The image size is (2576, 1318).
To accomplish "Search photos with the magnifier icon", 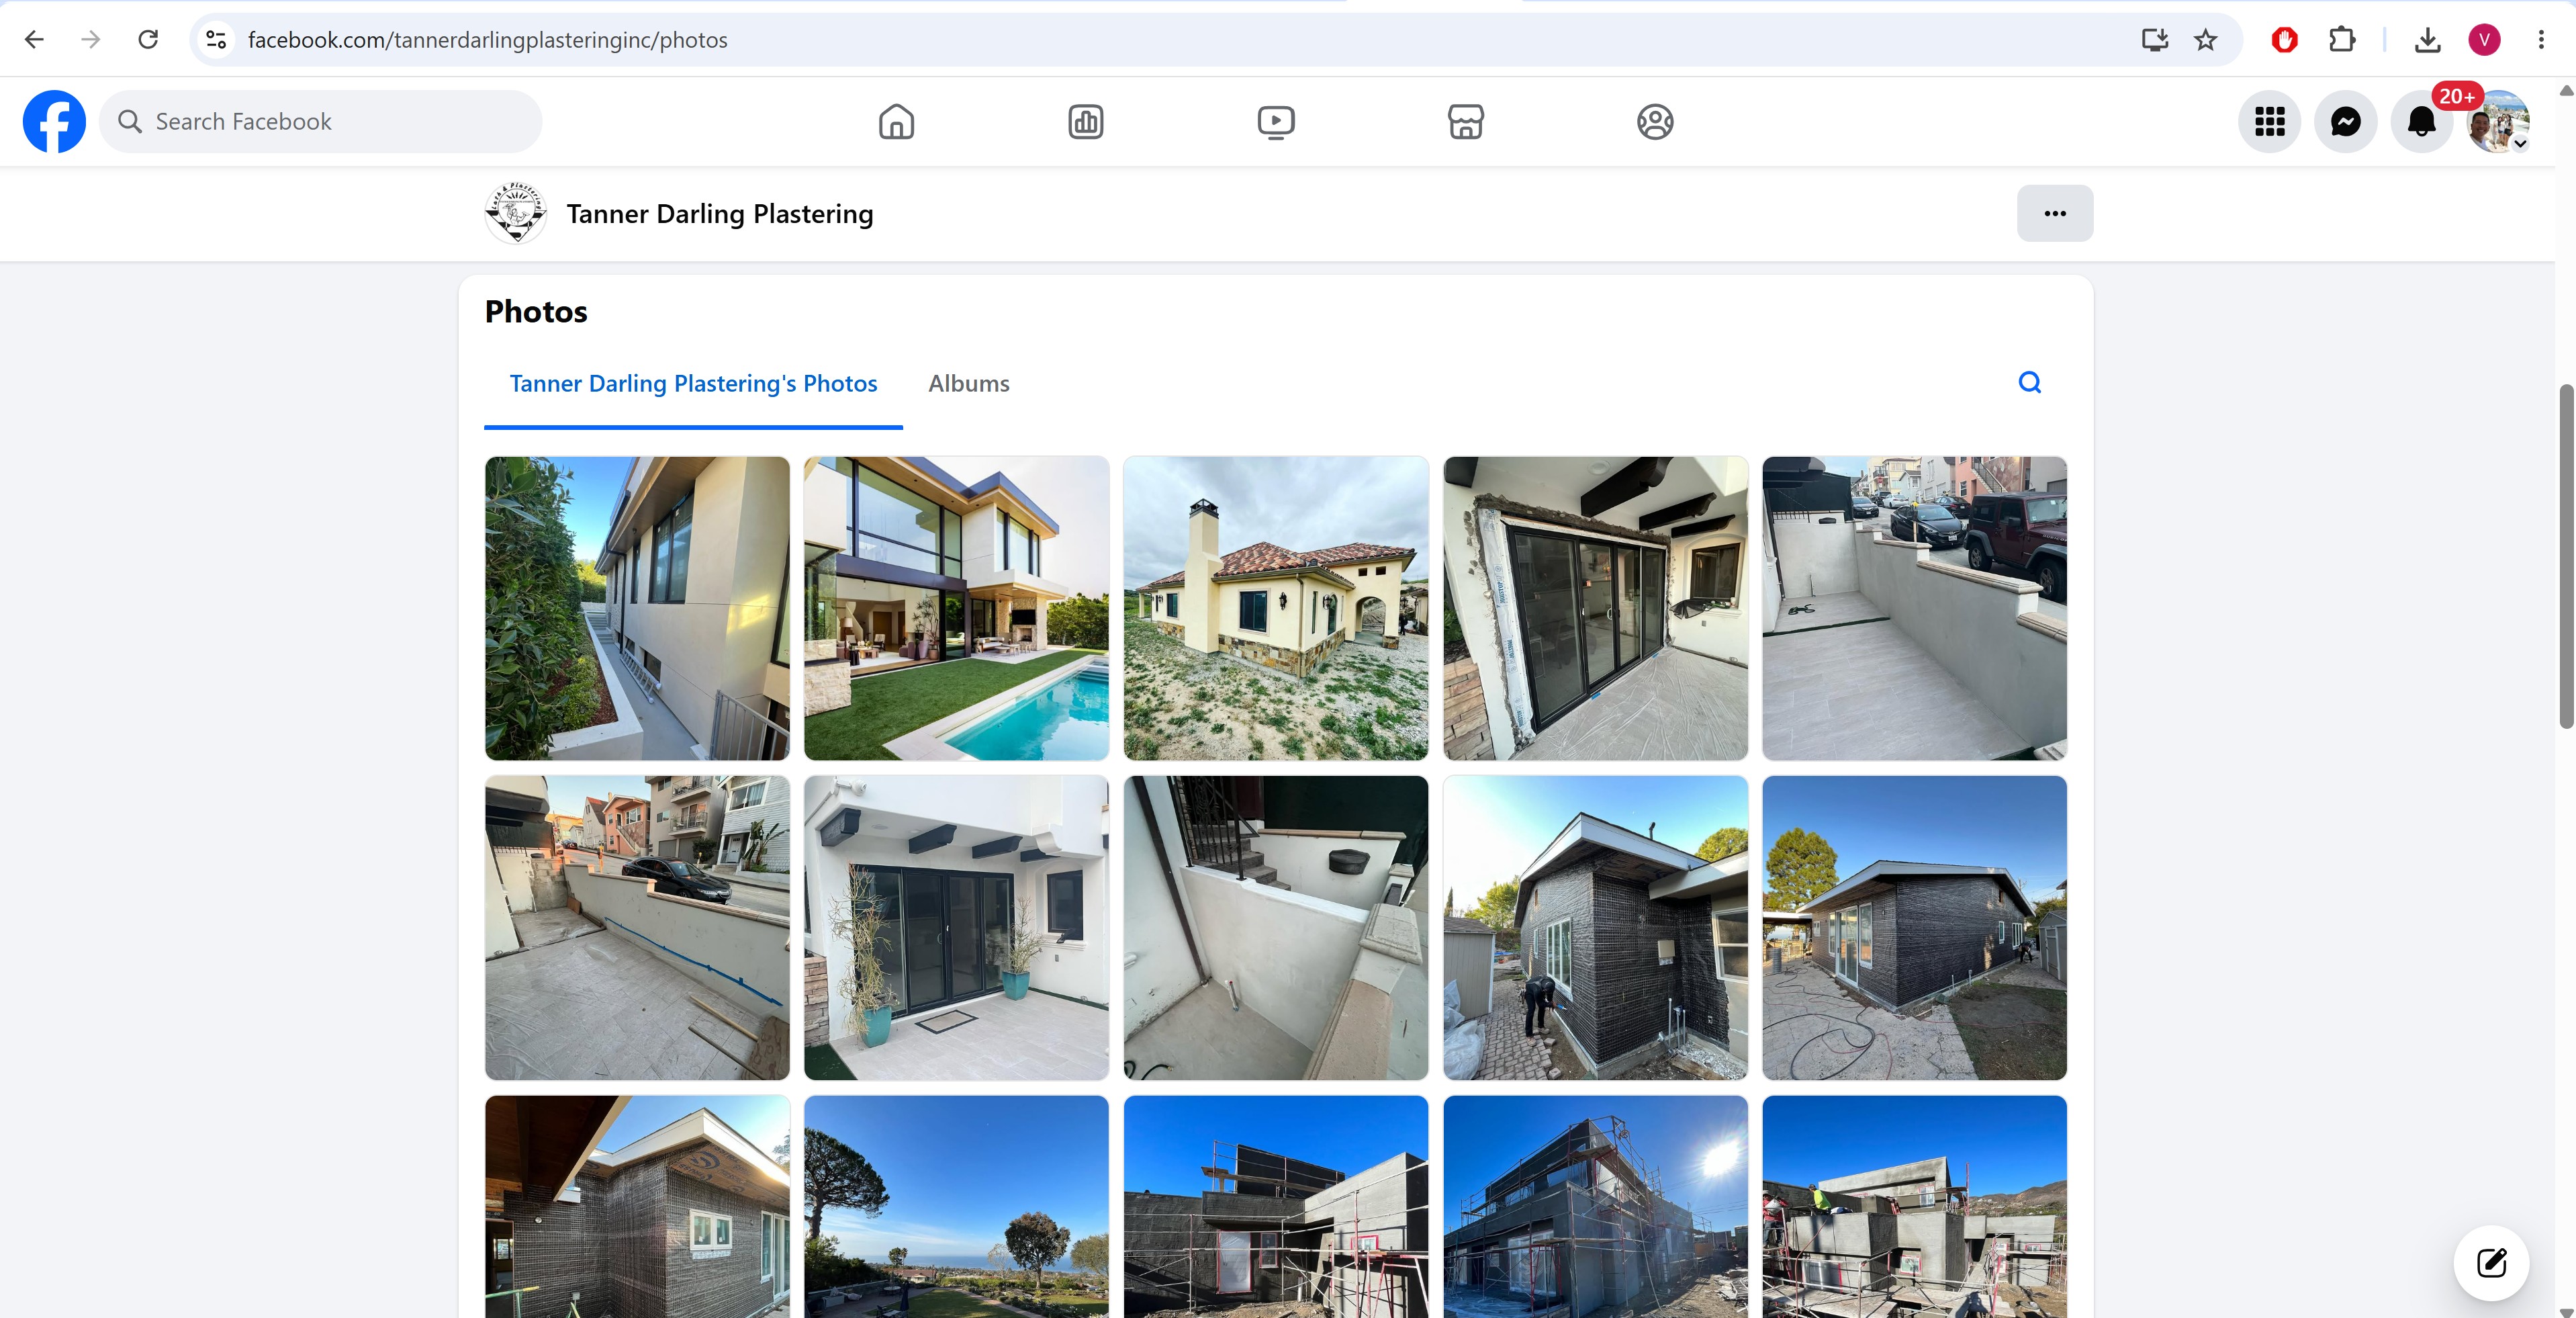I will 2030,383.
